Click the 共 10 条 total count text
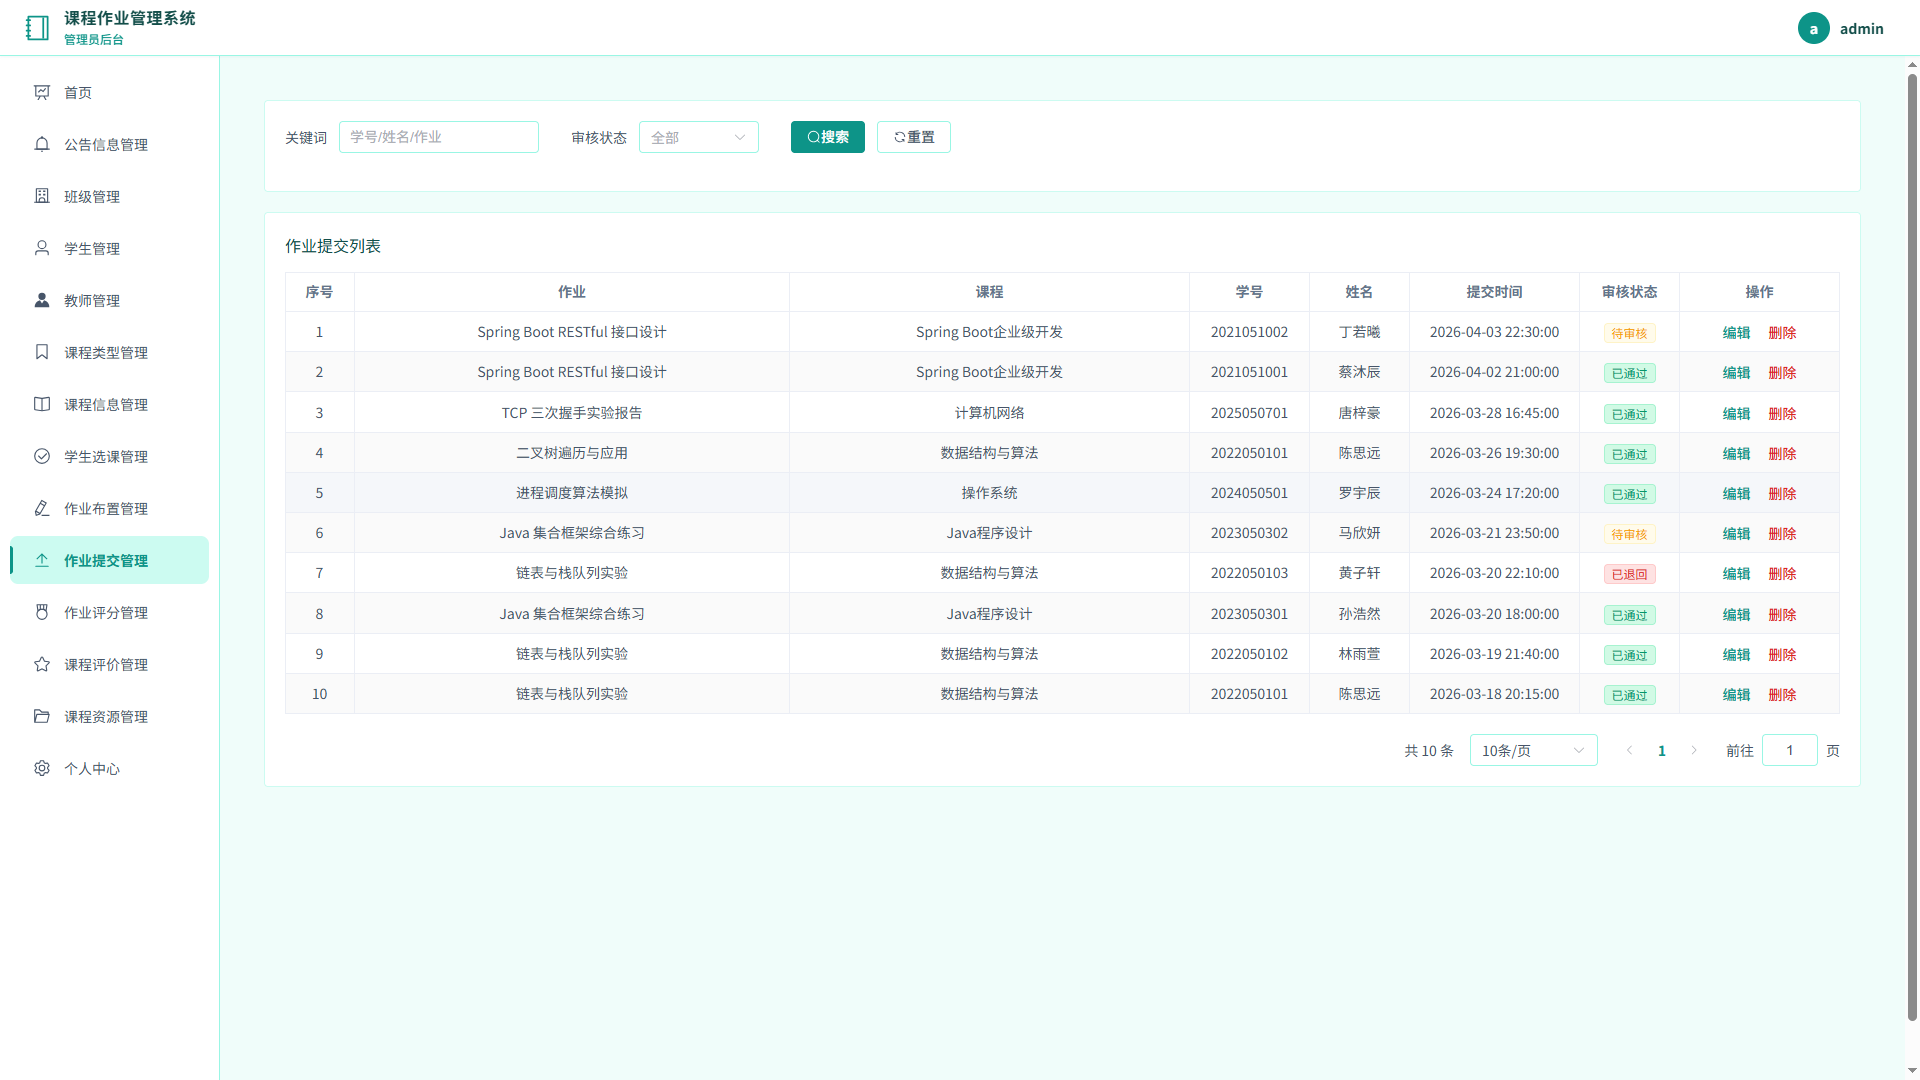The width and height of the screenshot is (1920, 1080). click(1428, 751)
